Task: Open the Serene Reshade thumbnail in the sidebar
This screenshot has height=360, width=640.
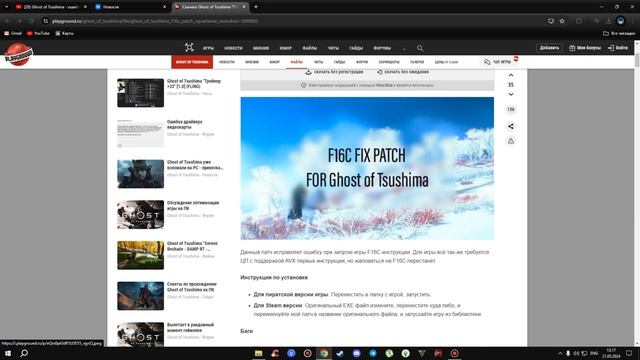Action: point(140,255)
